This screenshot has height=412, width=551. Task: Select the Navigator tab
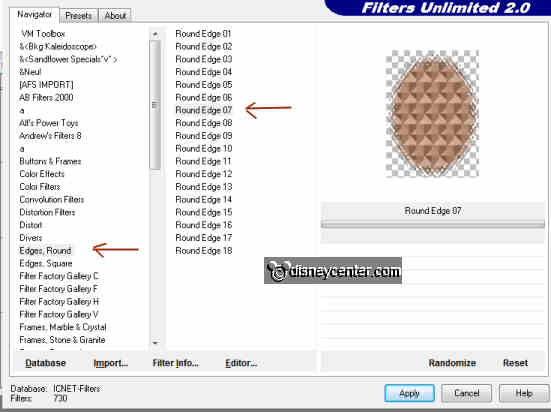[x=34, y=14]
